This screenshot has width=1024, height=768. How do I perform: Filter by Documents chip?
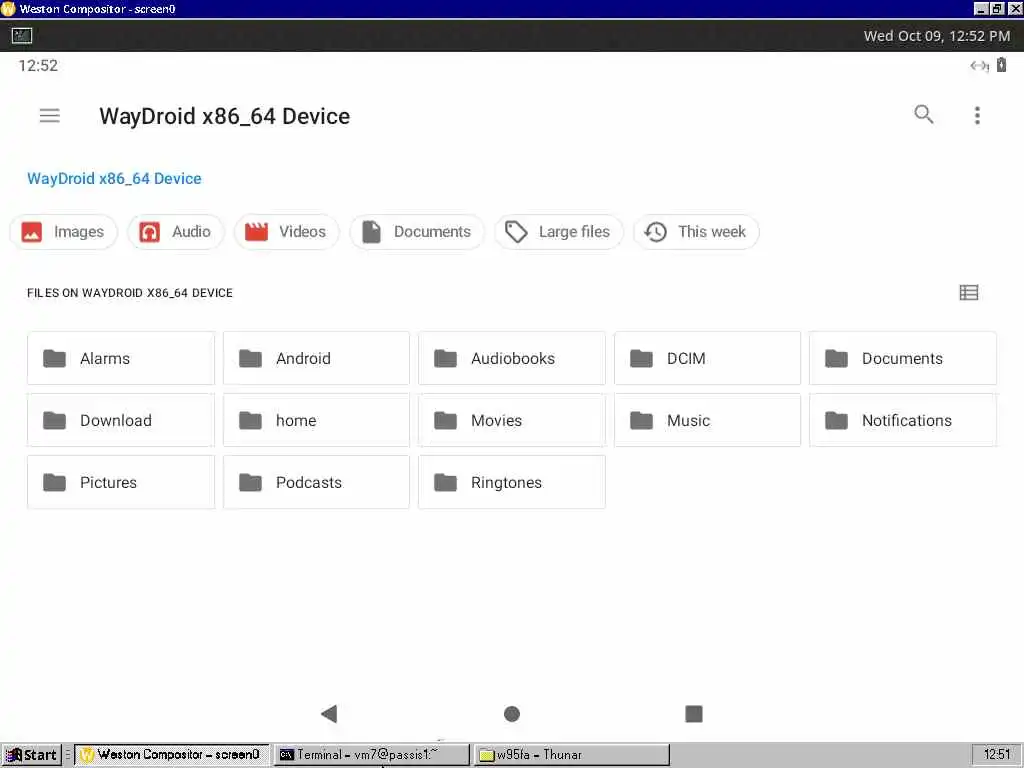click(x=417, y=232)
